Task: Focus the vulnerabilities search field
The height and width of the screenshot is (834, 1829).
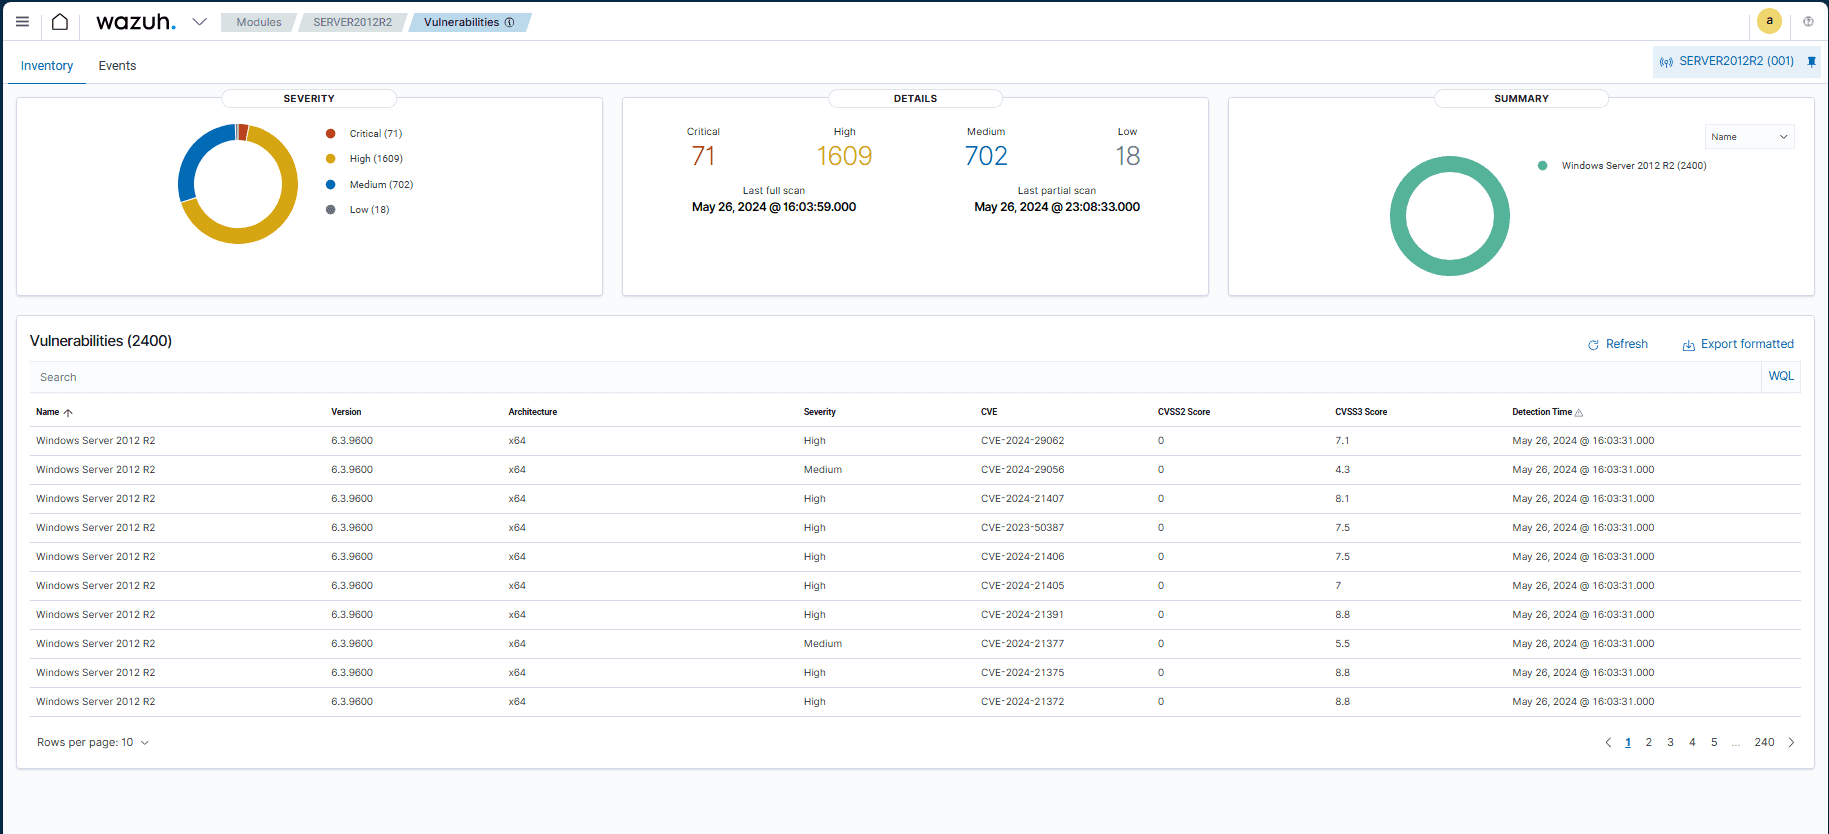Action: click(x=890, y=377)
